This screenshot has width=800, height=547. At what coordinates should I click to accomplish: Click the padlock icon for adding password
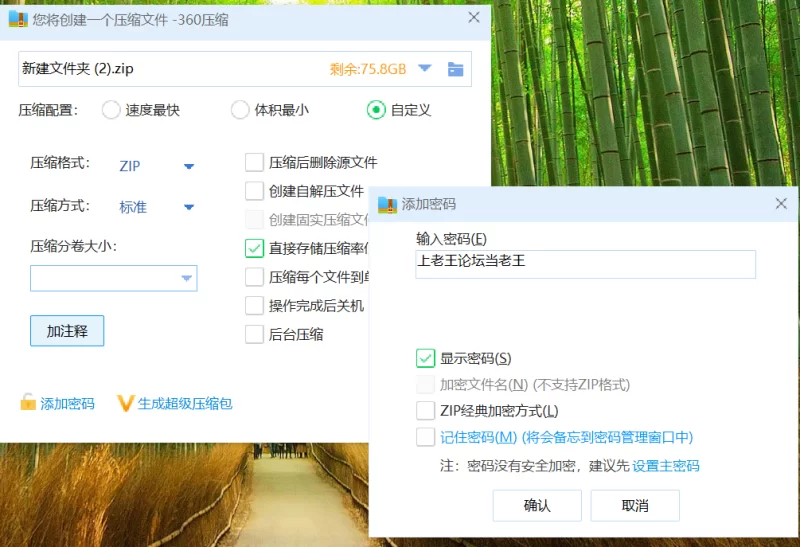click(x=28, y=403)
